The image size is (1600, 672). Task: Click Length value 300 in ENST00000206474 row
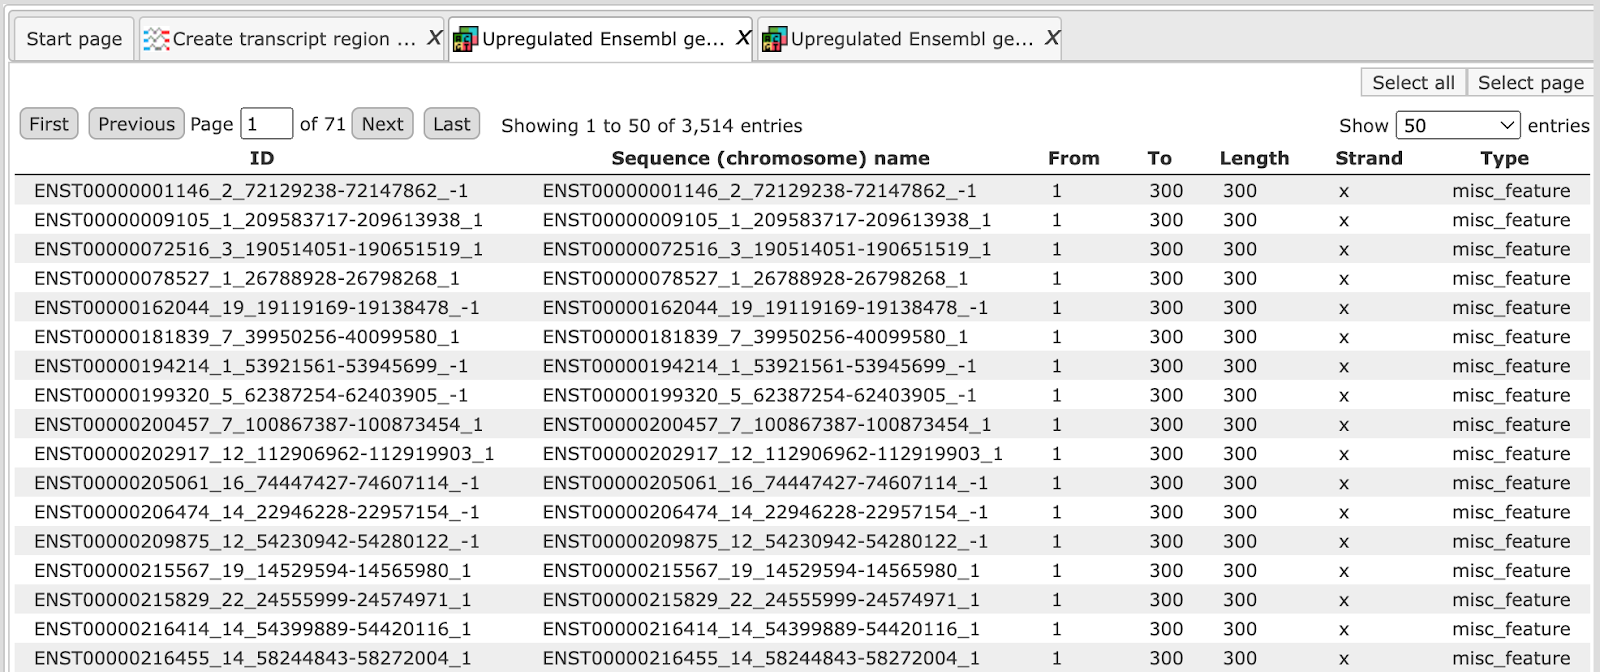1240,512
